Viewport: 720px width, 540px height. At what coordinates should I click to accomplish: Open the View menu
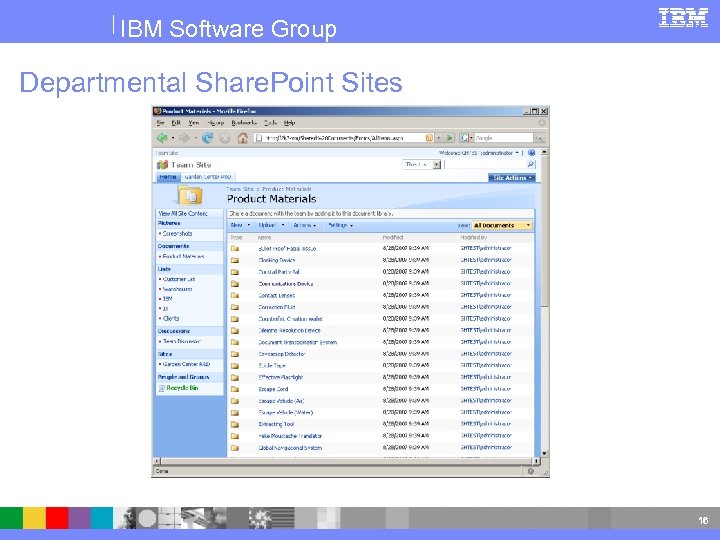tap(193, 123)
